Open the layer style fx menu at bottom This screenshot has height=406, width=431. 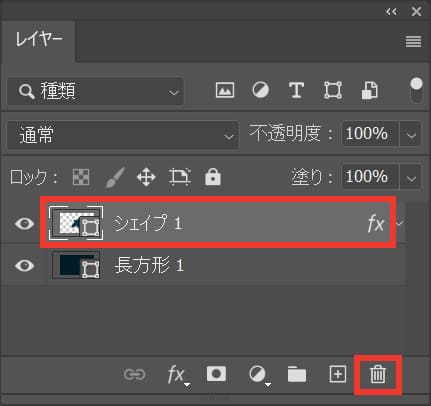click(178, 375)
